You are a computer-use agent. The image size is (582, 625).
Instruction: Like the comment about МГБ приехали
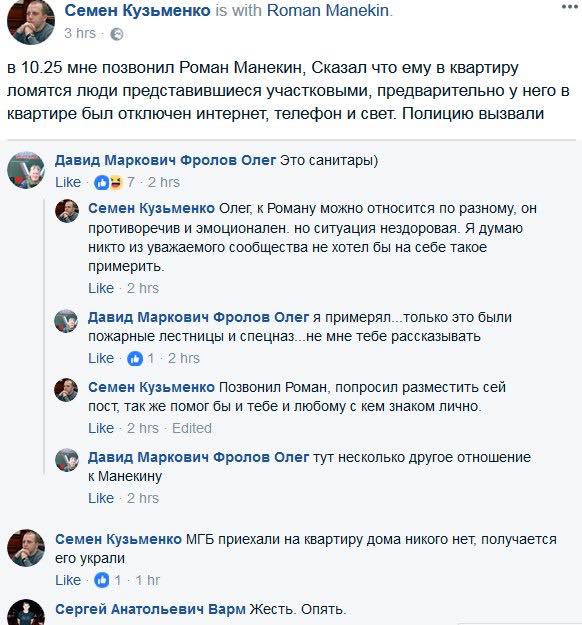[68, 580]
